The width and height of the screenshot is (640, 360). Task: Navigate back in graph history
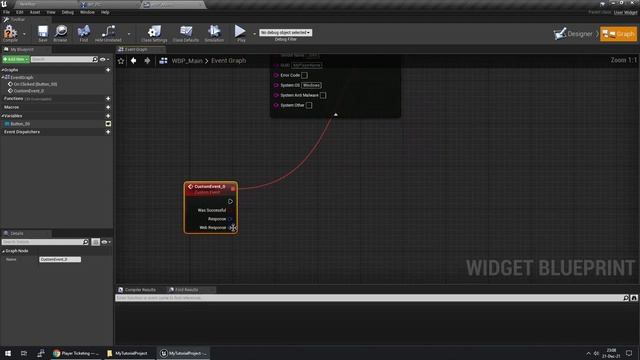[133, 61]
